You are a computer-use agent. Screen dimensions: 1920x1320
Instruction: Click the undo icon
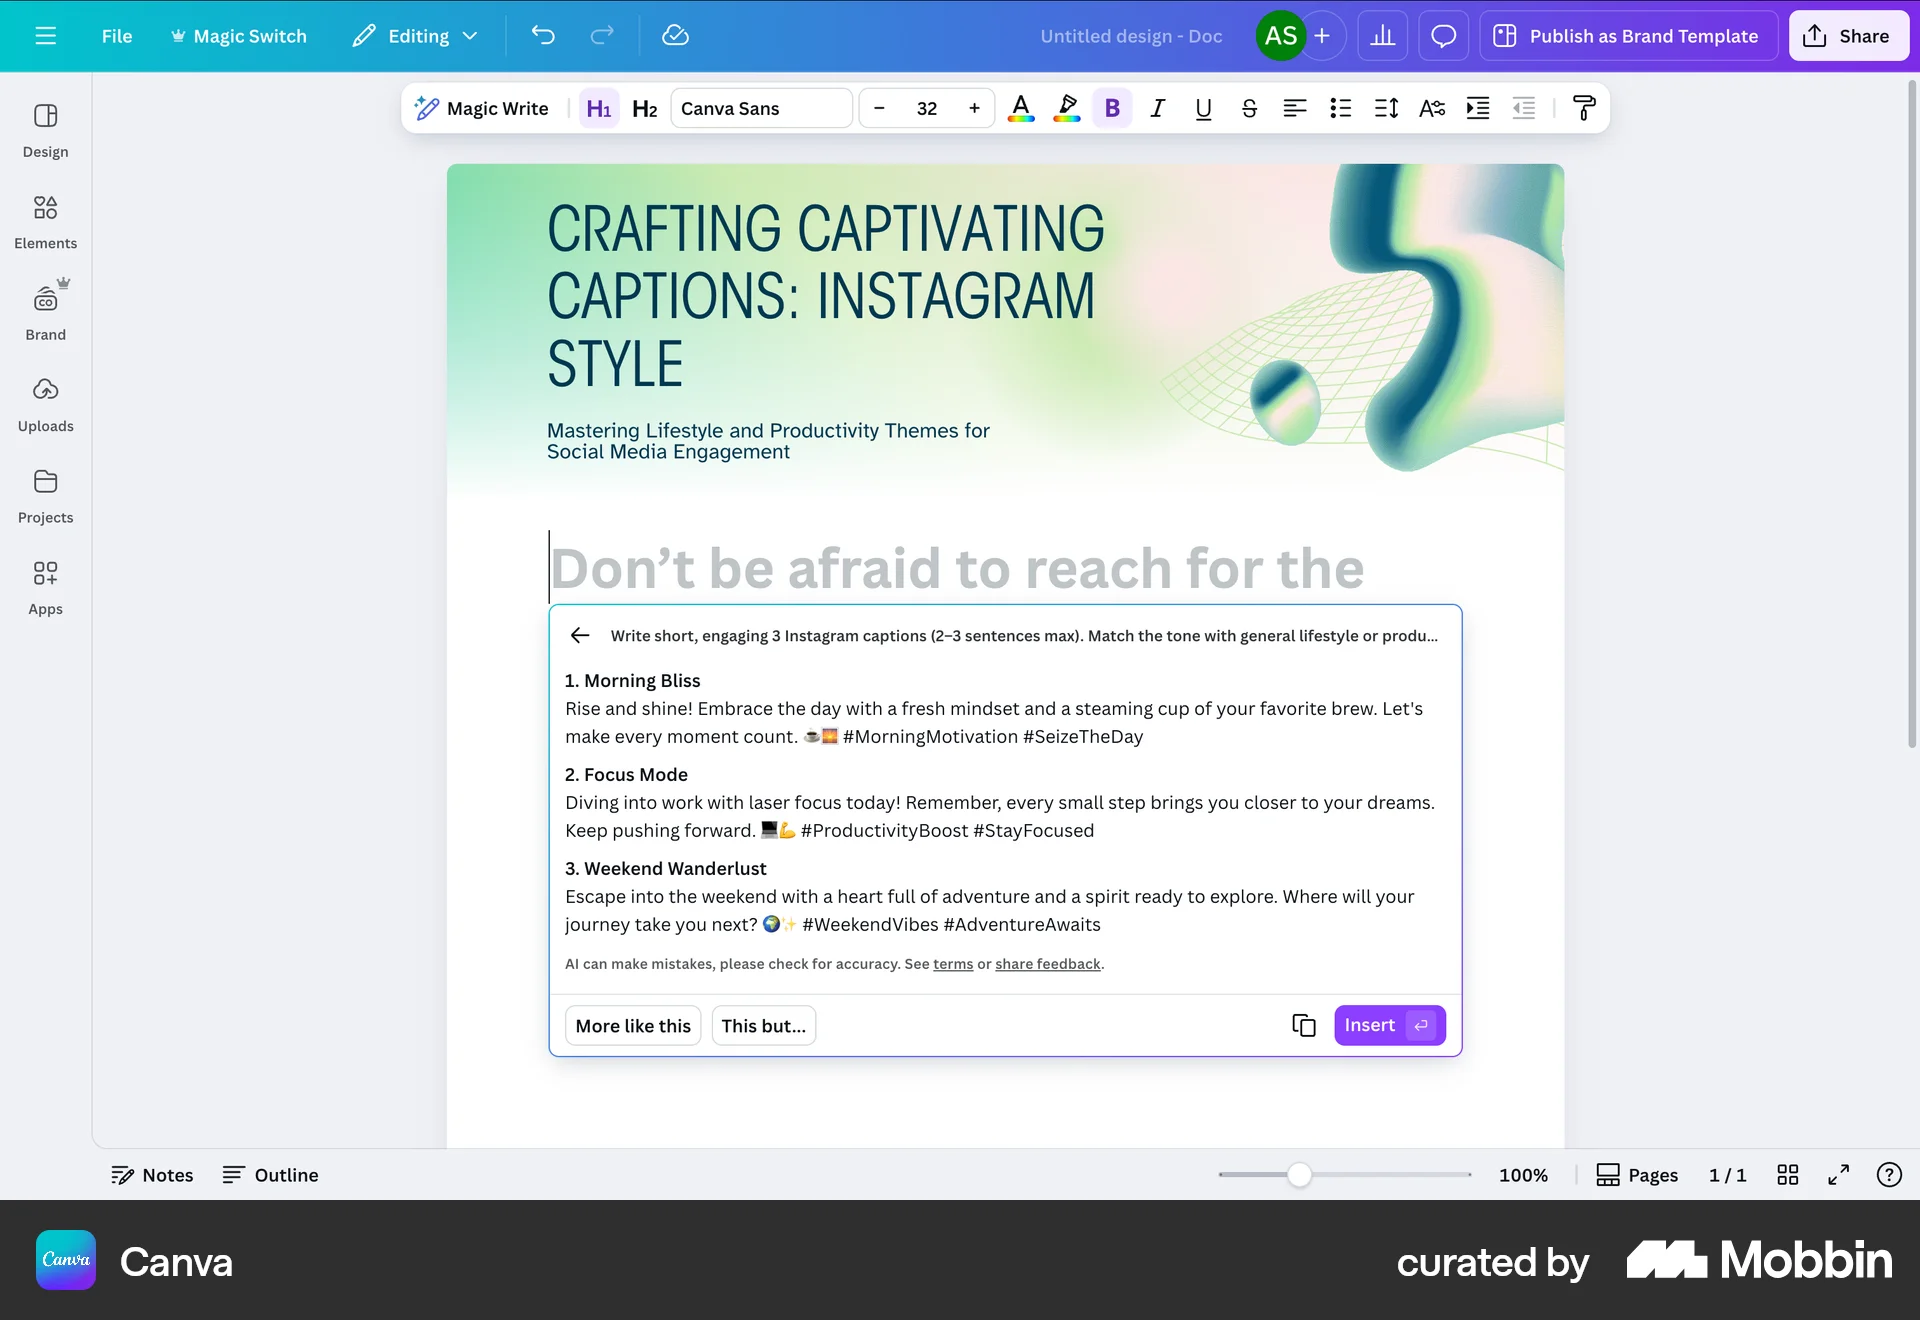[x=544, y=35]
